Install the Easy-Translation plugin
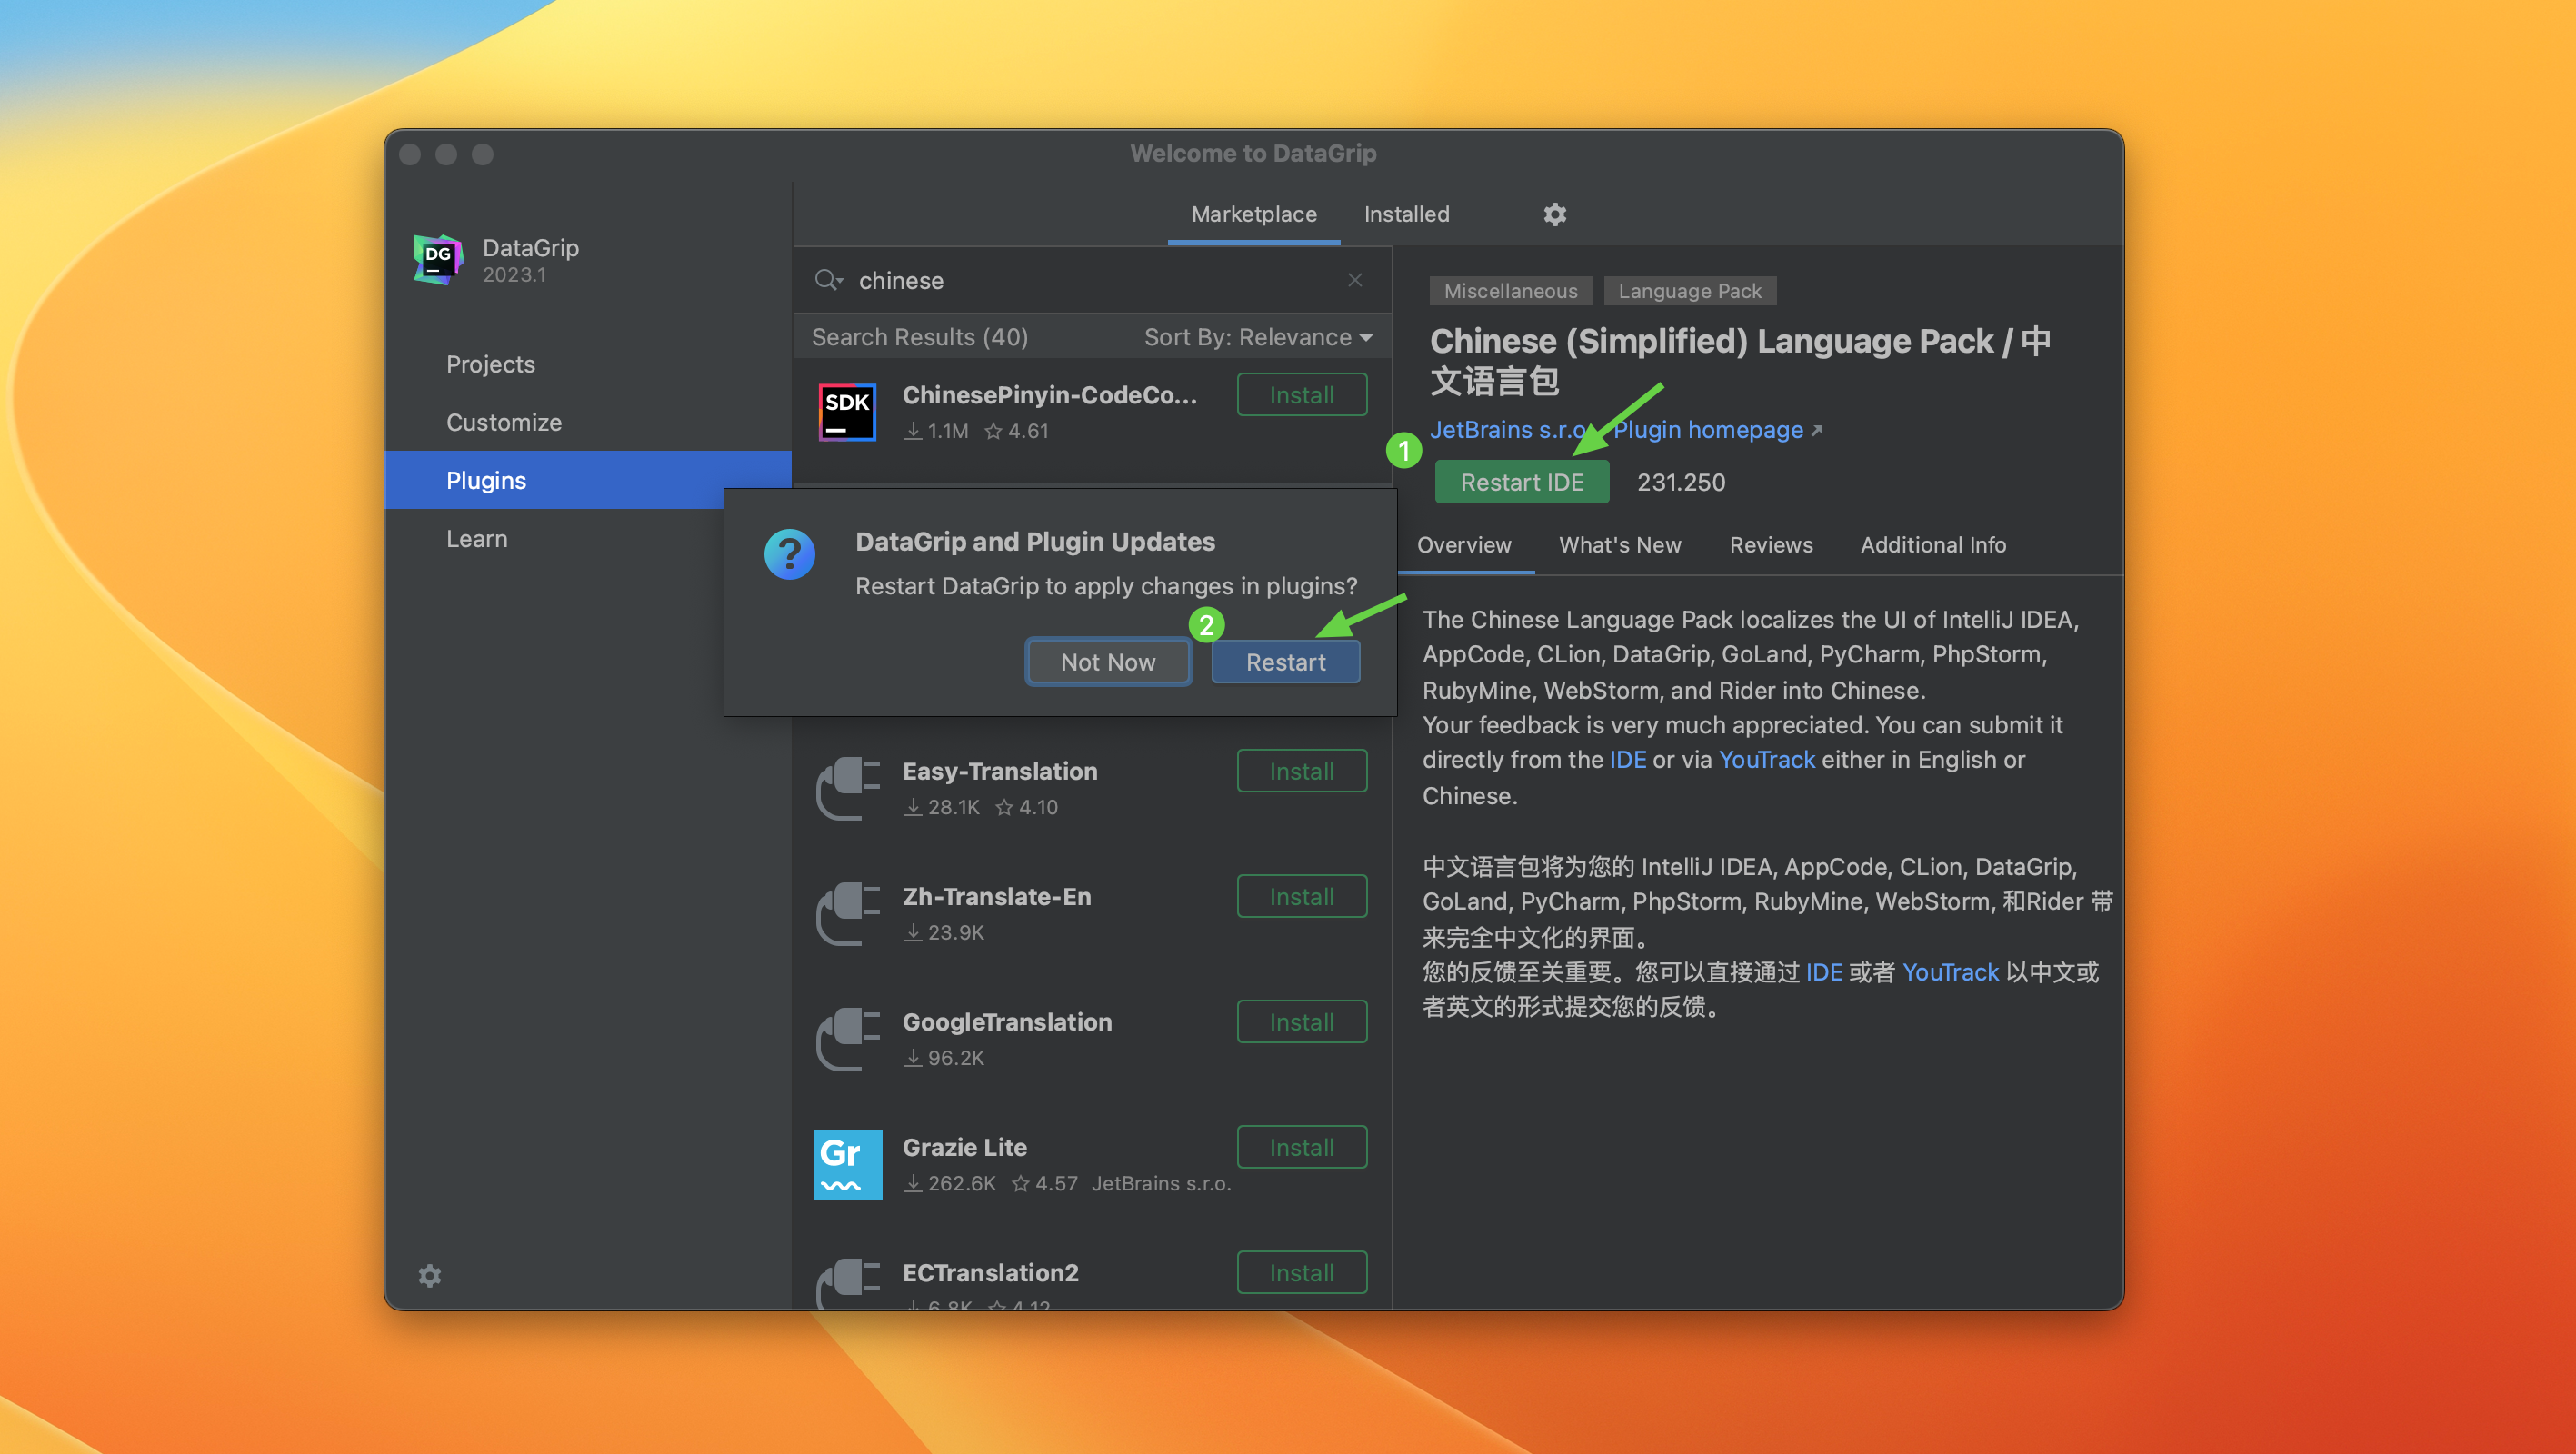This screenshot has height=1454, width=2576. coord(1302,771)
